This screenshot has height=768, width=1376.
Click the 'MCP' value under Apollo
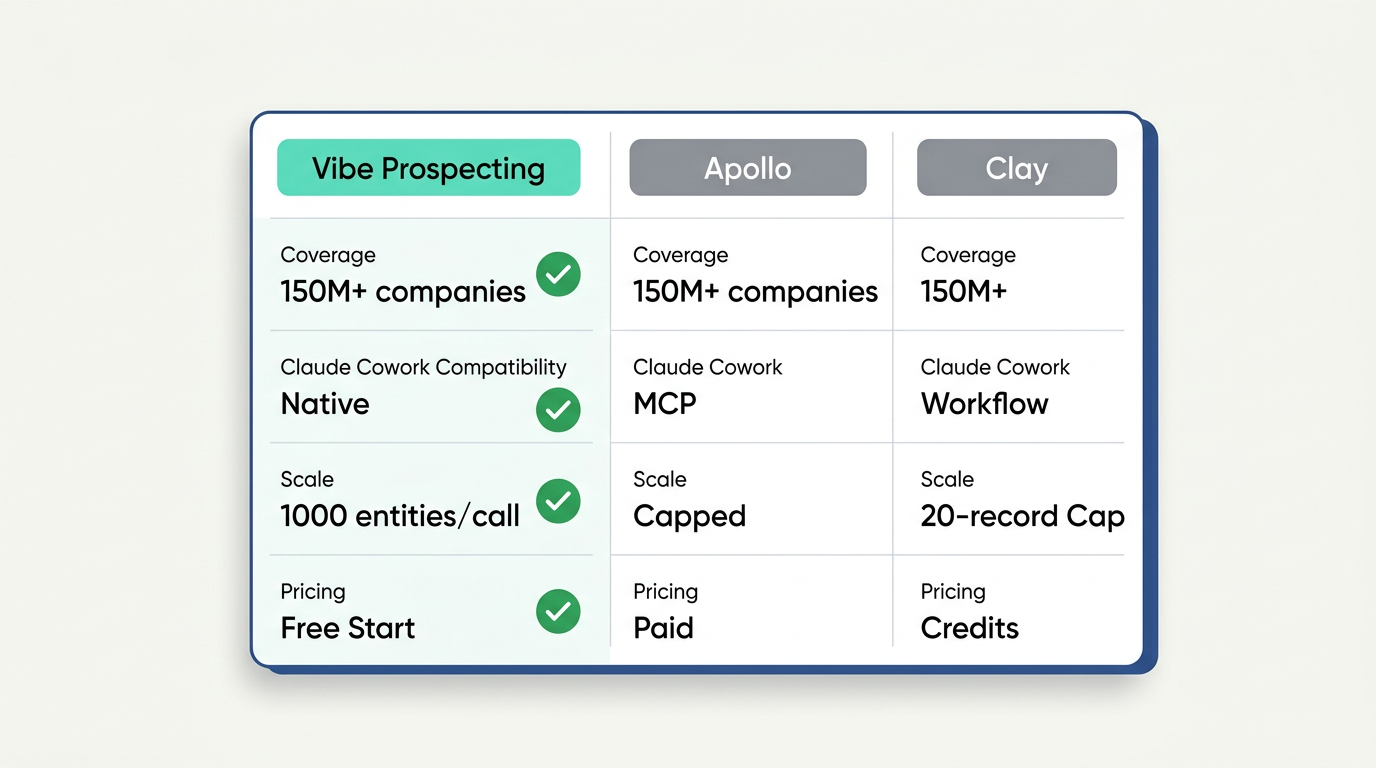click(664, 404)
